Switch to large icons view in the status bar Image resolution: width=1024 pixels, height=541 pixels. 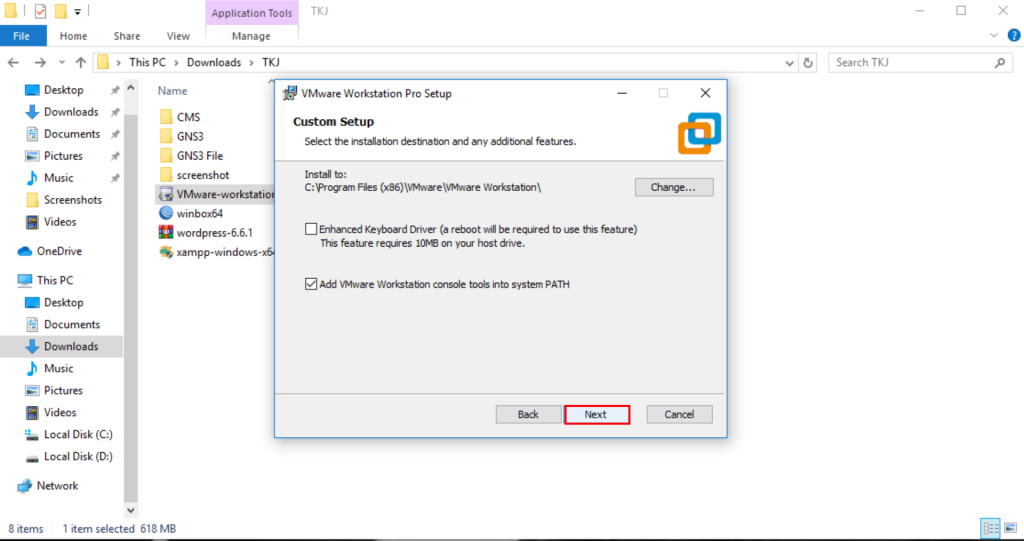(x=1009, y=528)
